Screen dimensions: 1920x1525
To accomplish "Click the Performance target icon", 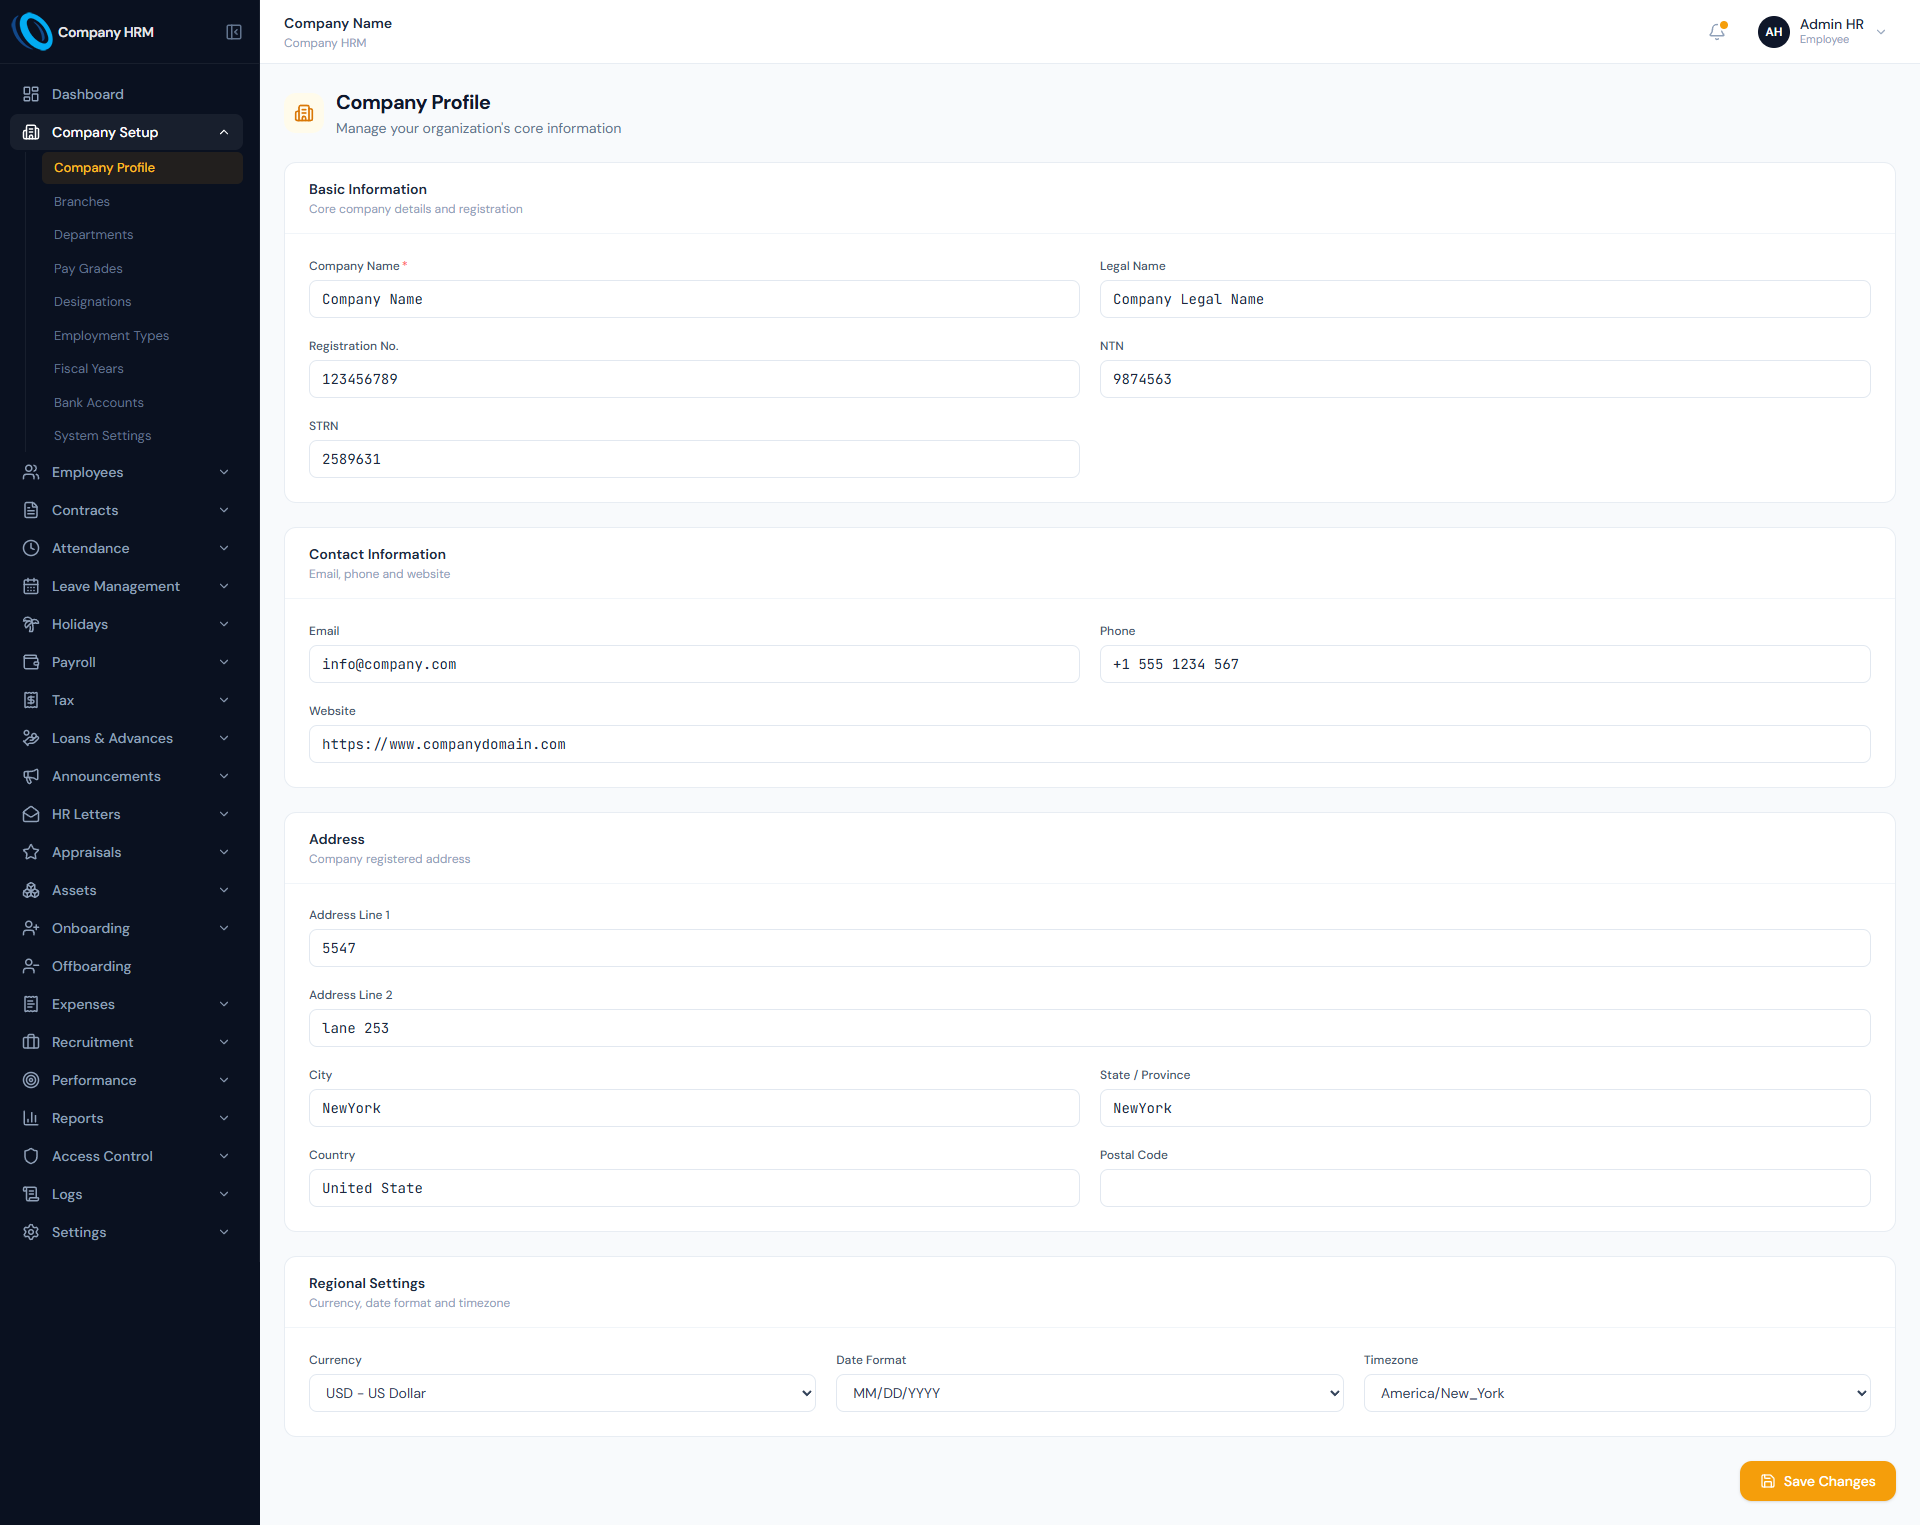I will [x=31, y=1080].
